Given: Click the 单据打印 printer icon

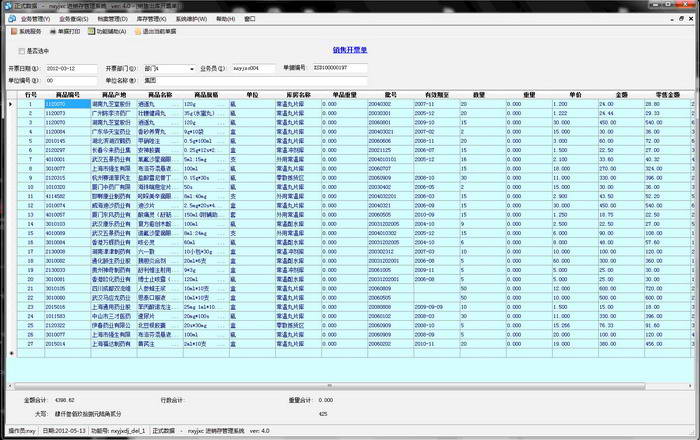Looking at the screenshot, I should point(53,32).
